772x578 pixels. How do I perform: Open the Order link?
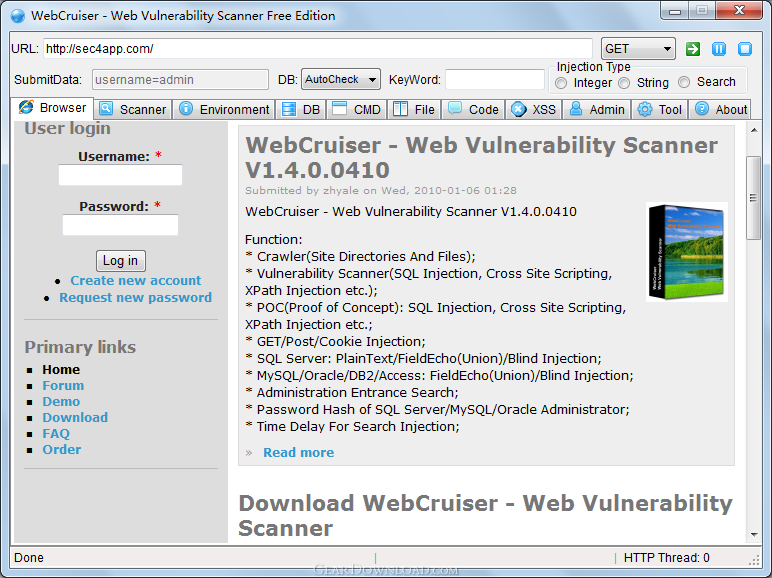tap(62, 450)
